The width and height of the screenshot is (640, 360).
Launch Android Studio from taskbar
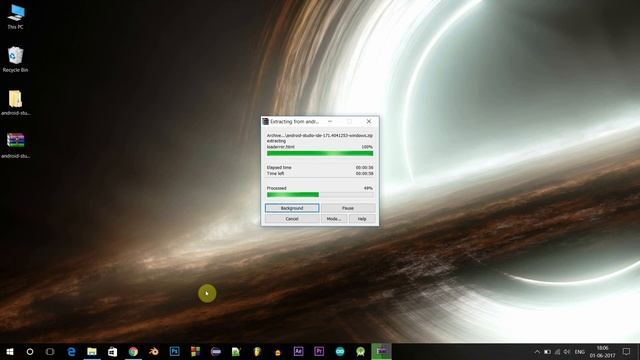tap(360, 351)
